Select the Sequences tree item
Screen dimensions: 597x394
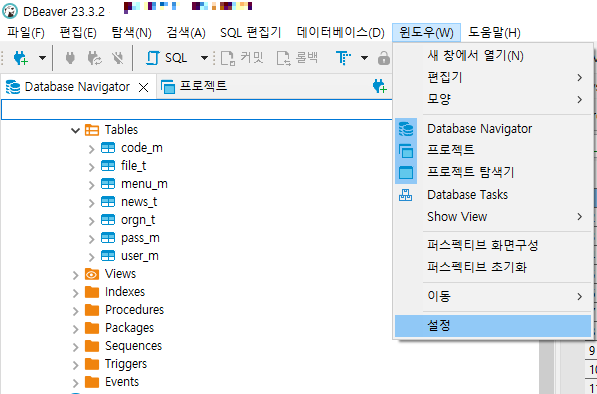tap(133, 346)
